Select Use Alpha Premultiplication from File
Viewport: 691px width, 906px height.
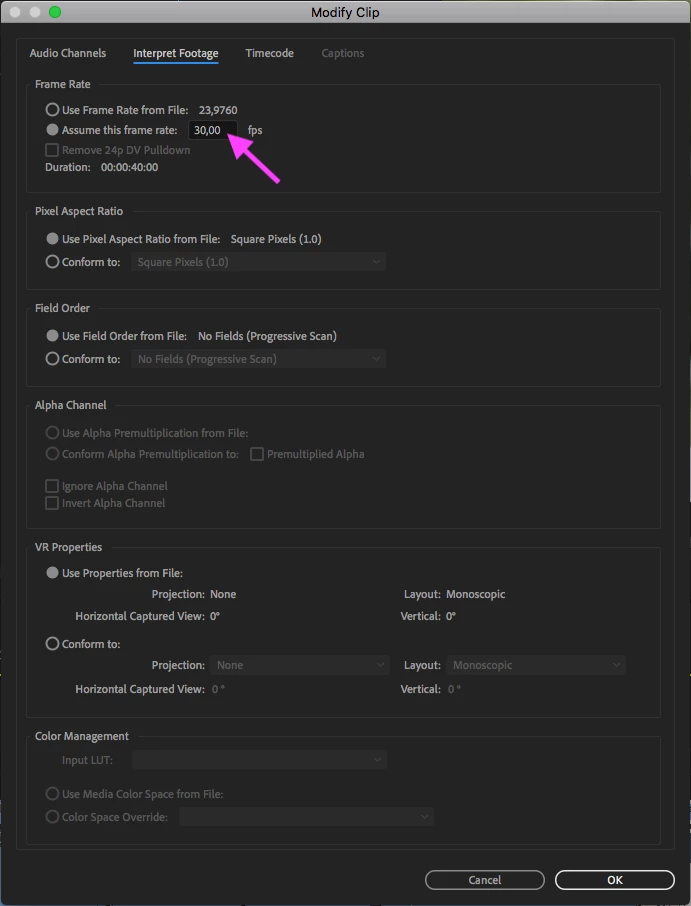pos(52,433)
